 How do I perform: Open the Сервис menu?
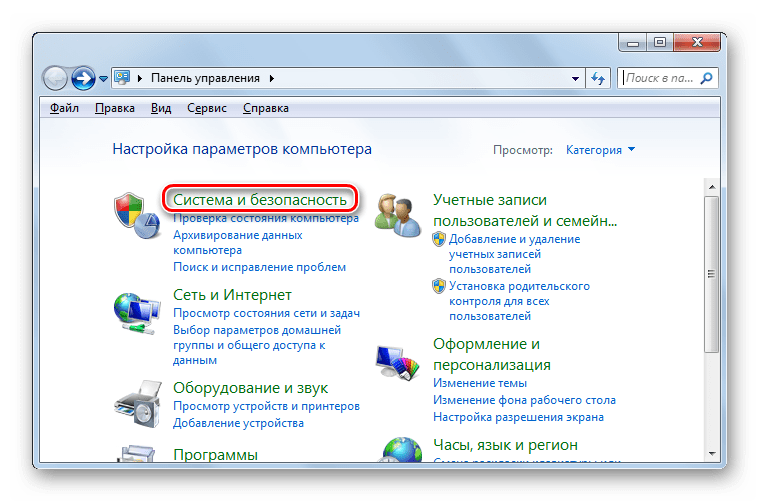click(x=207, y=108)
